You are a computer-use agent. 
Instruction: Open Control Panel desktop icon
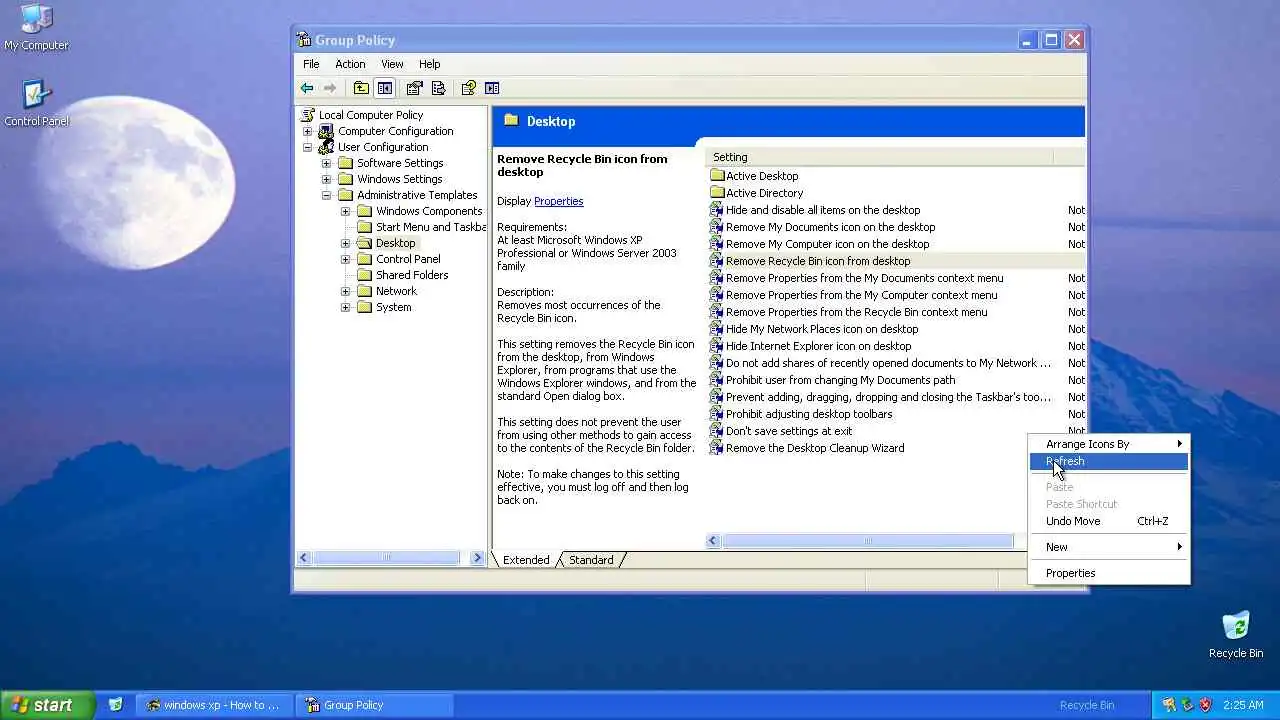(x=36, y=95)
